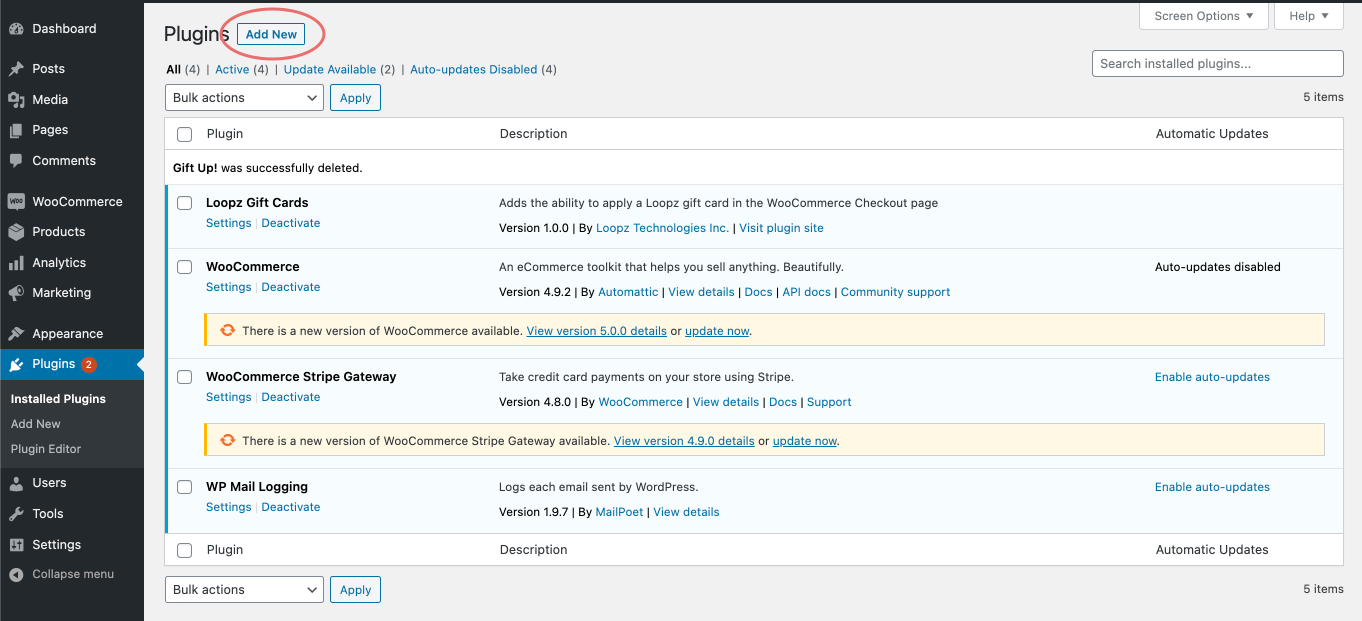Click the Appearance paintbrush icon
This screenshot has width=1362, height=621.
(x=16, y=334)
